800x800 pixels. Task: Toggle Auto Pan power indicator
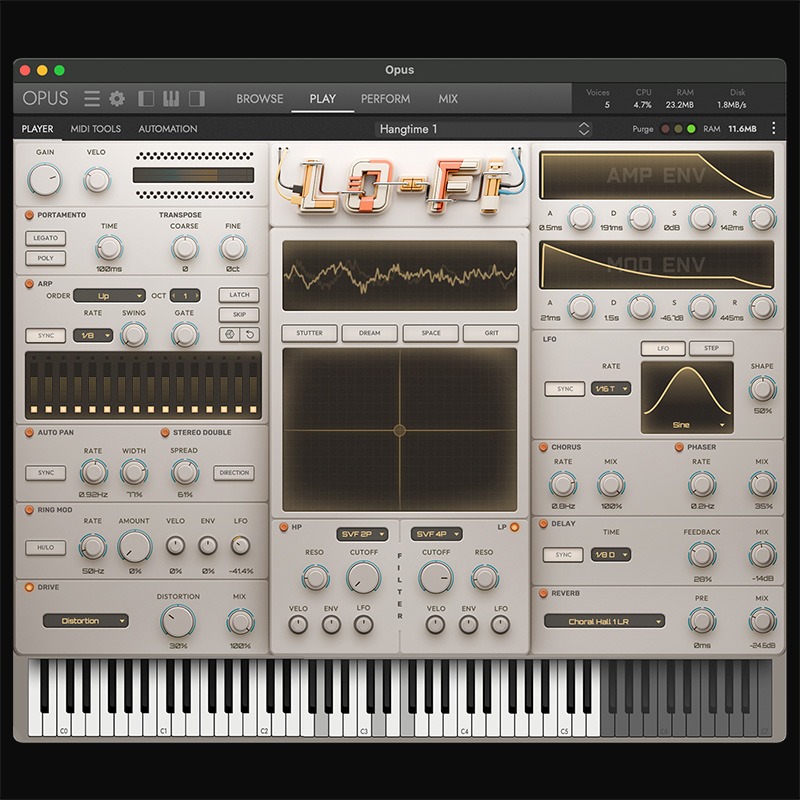tap(30, 432)
